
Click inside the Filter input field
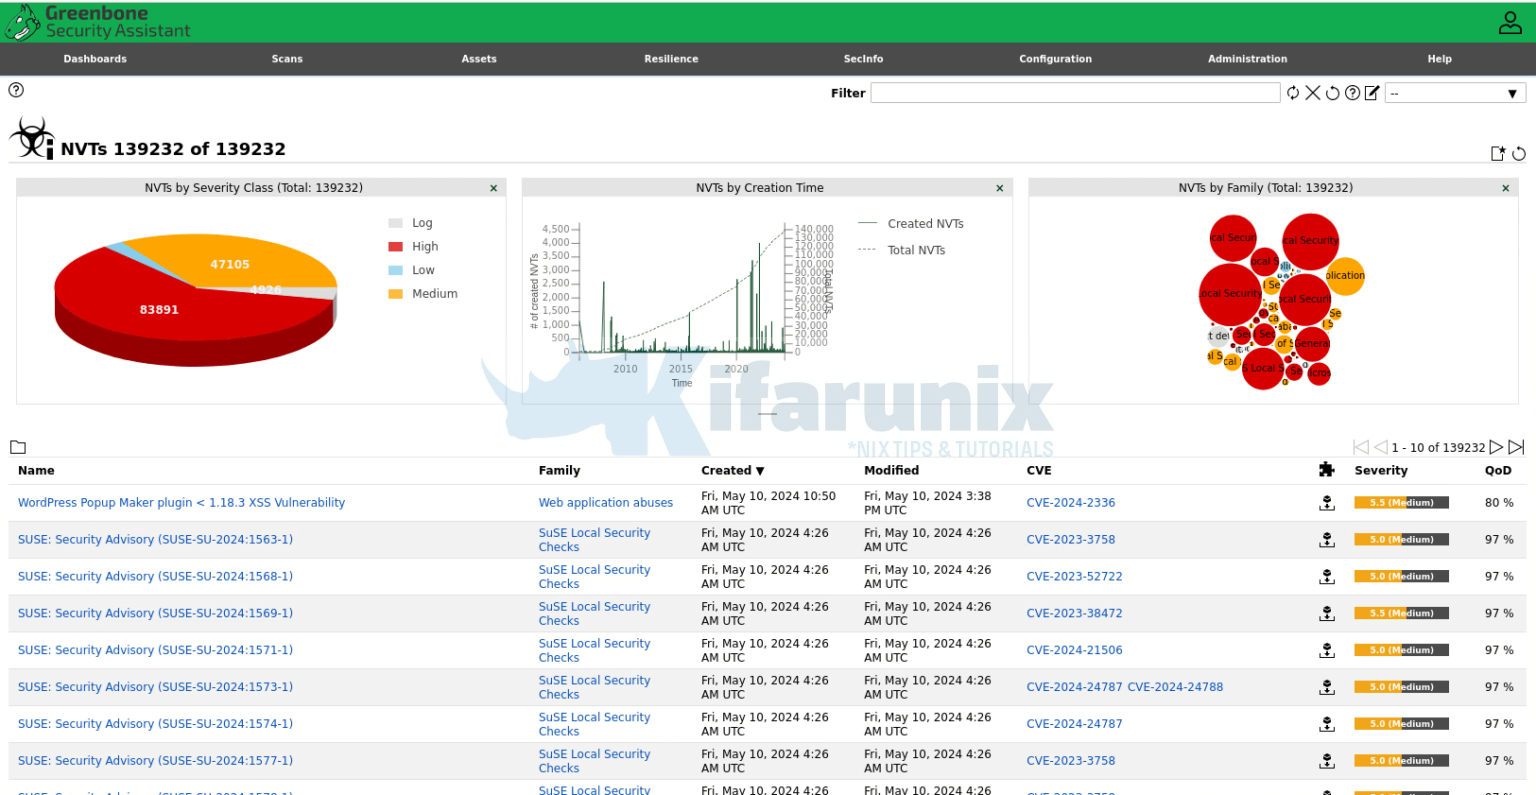pyautogui.click(x=1075, y=92)
